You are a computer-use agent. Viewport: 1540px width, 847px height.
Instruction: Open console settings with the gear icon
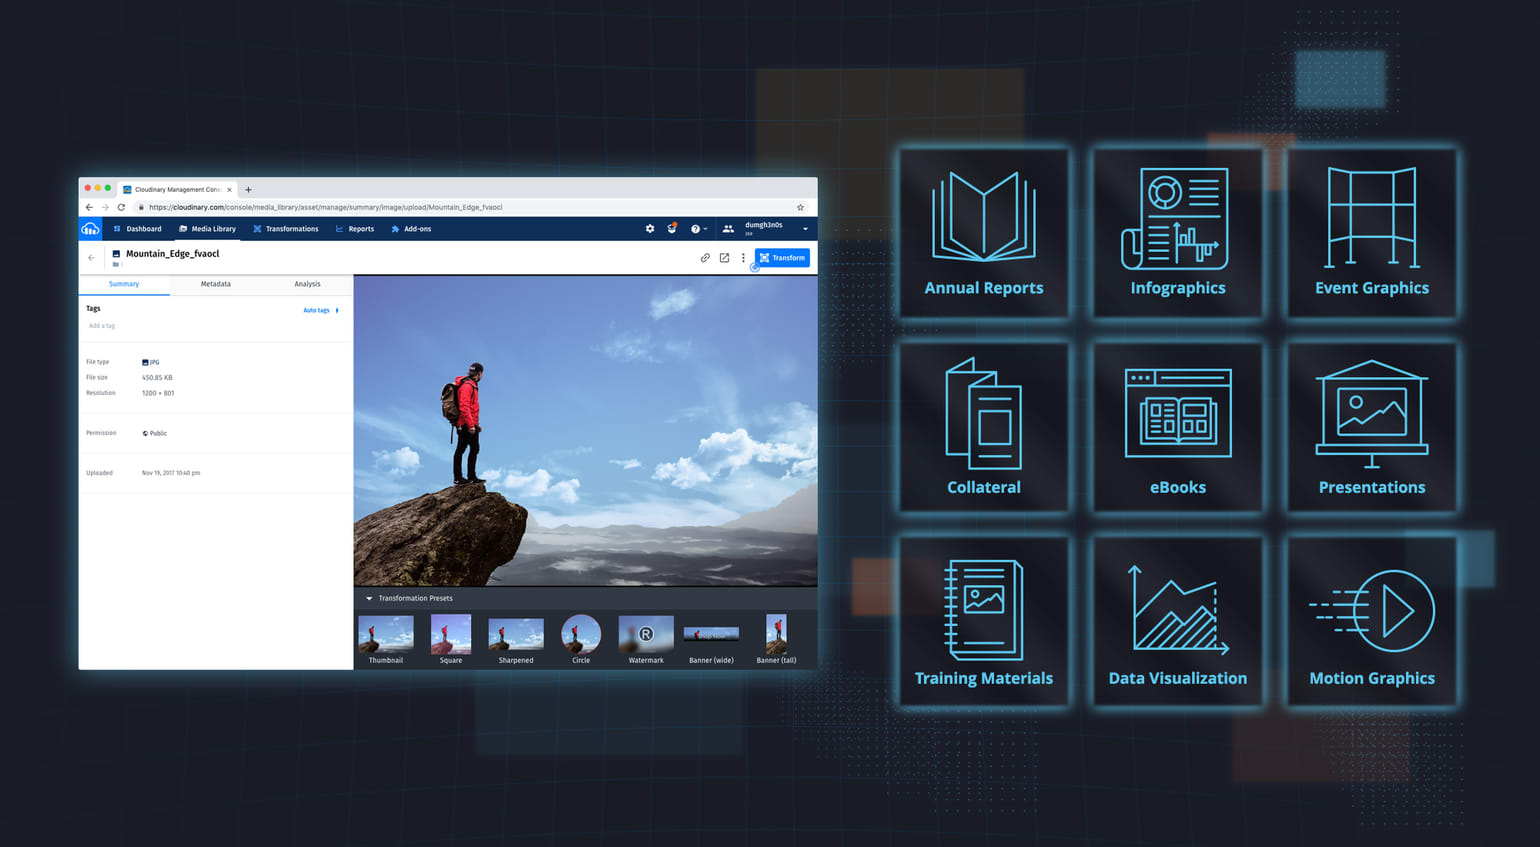[649, 229]
